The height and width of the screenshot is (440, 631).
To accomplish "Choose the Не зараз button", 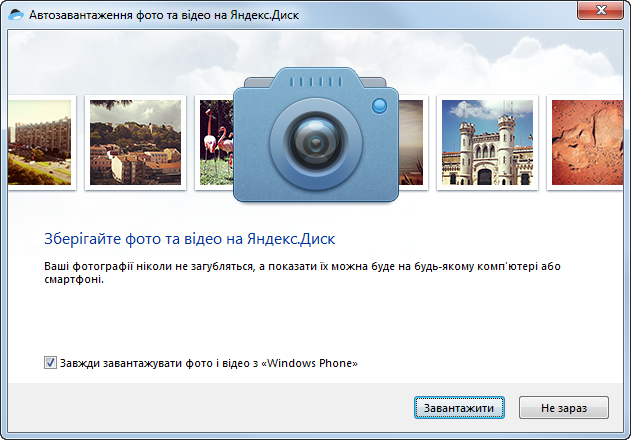I will click(x=564, y=408).
